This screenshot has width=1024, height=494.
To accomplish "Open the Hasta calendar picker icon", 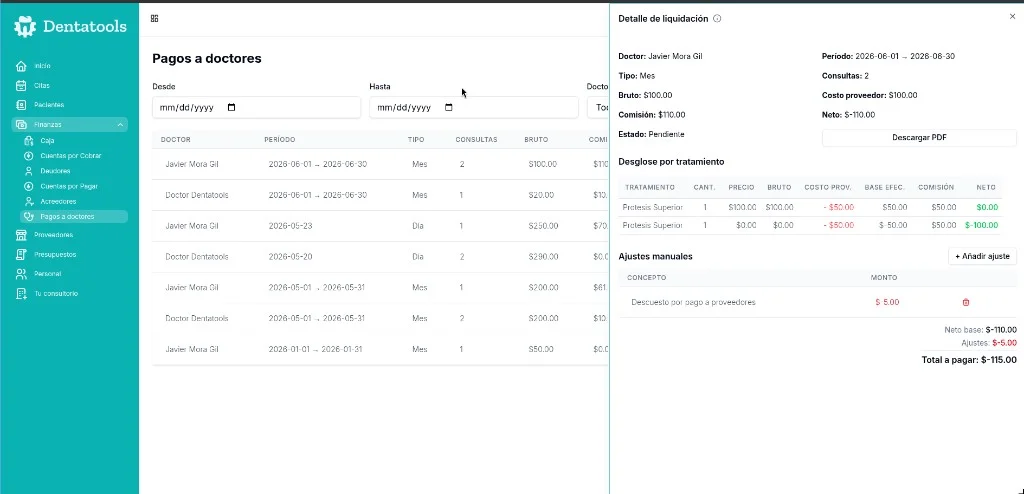I will point(449,108).
